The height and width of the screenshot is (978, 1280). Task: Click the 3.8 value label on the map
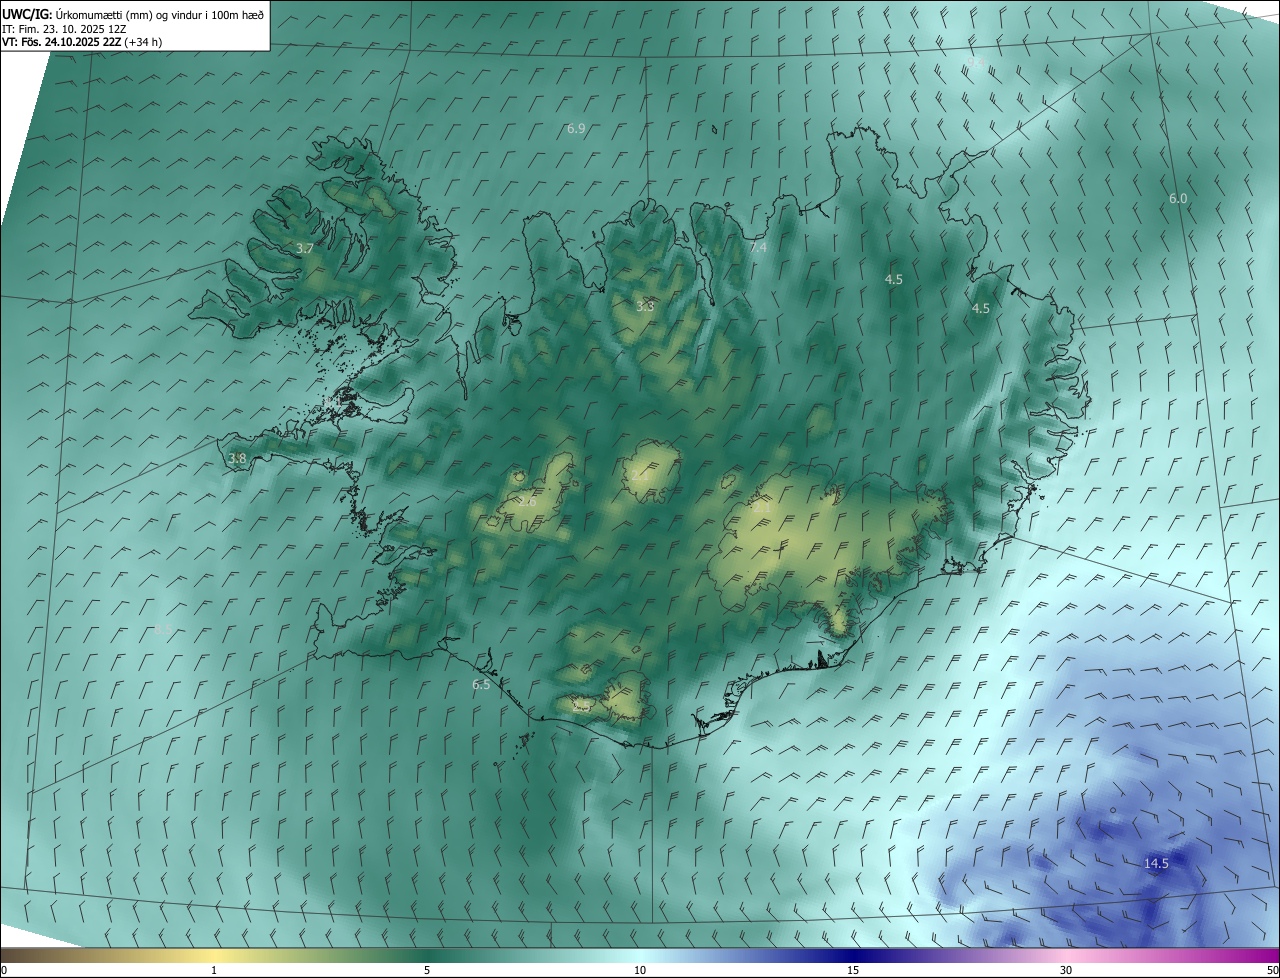pyautogui.click(x=237, y=459)
